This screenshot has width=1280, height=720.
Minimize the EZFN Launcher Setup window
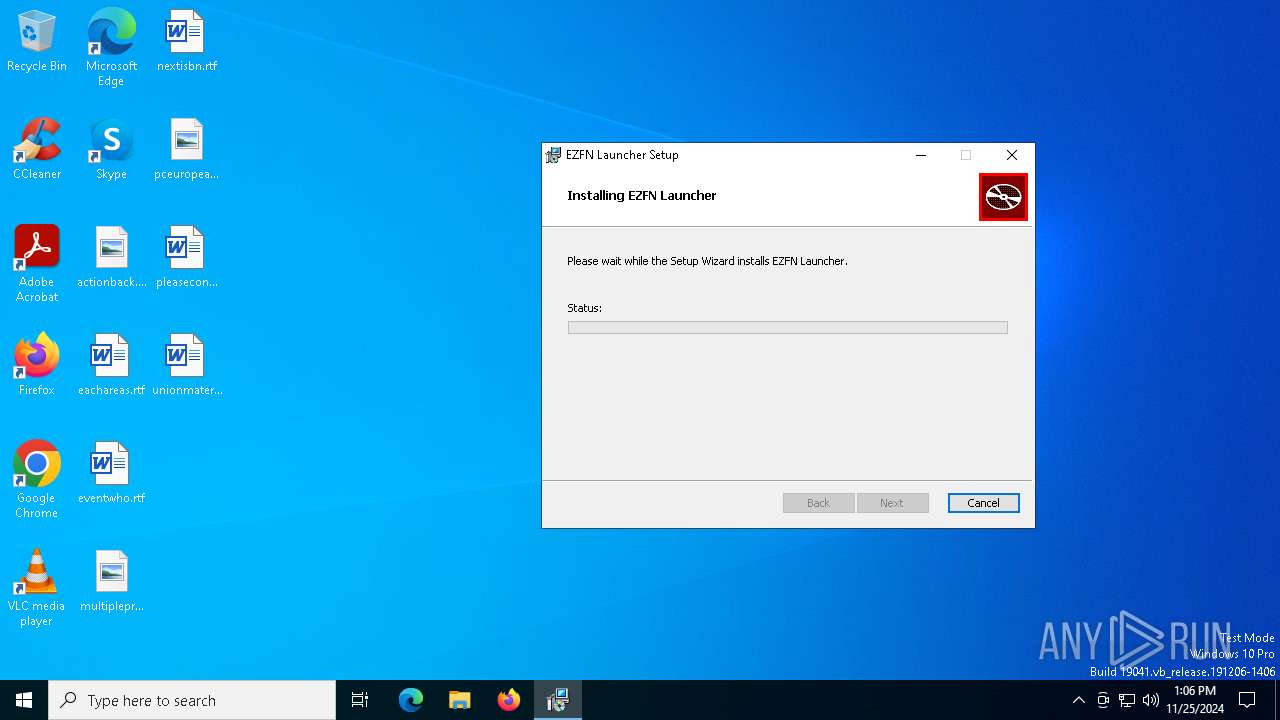coord(921,155)
